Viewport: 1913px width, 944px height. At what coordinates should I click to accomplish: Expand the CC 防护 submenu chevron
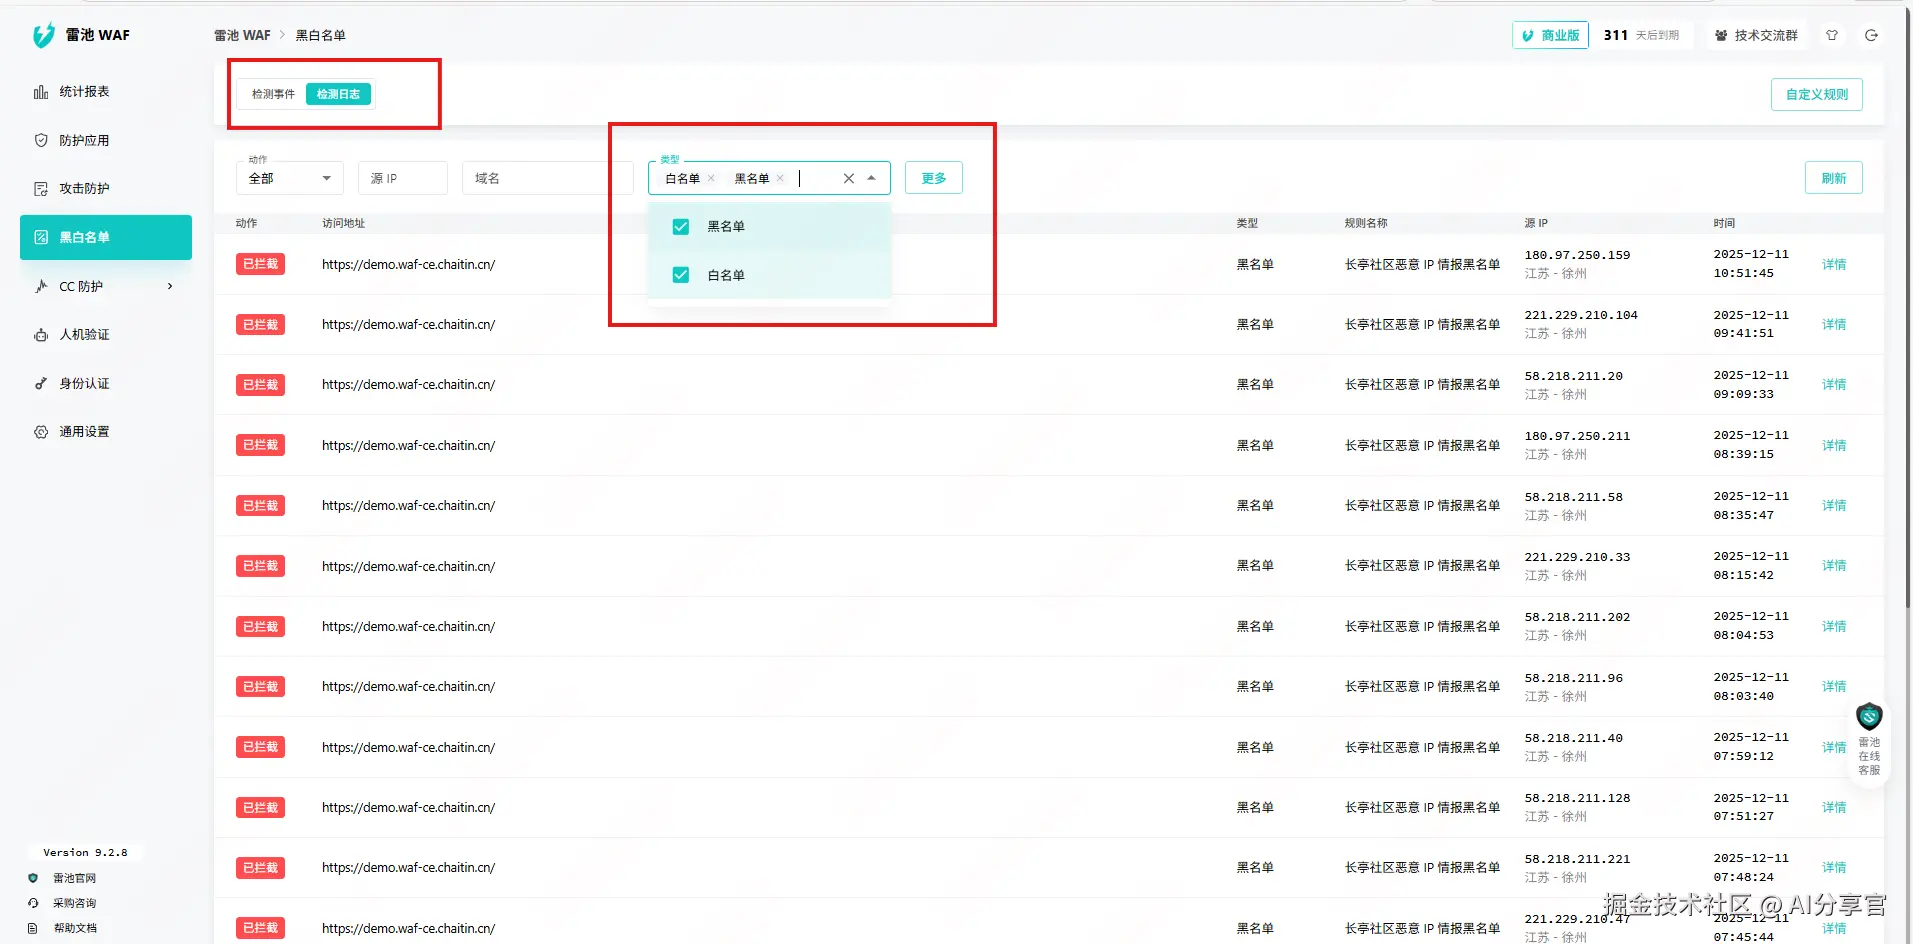point(170,286)
